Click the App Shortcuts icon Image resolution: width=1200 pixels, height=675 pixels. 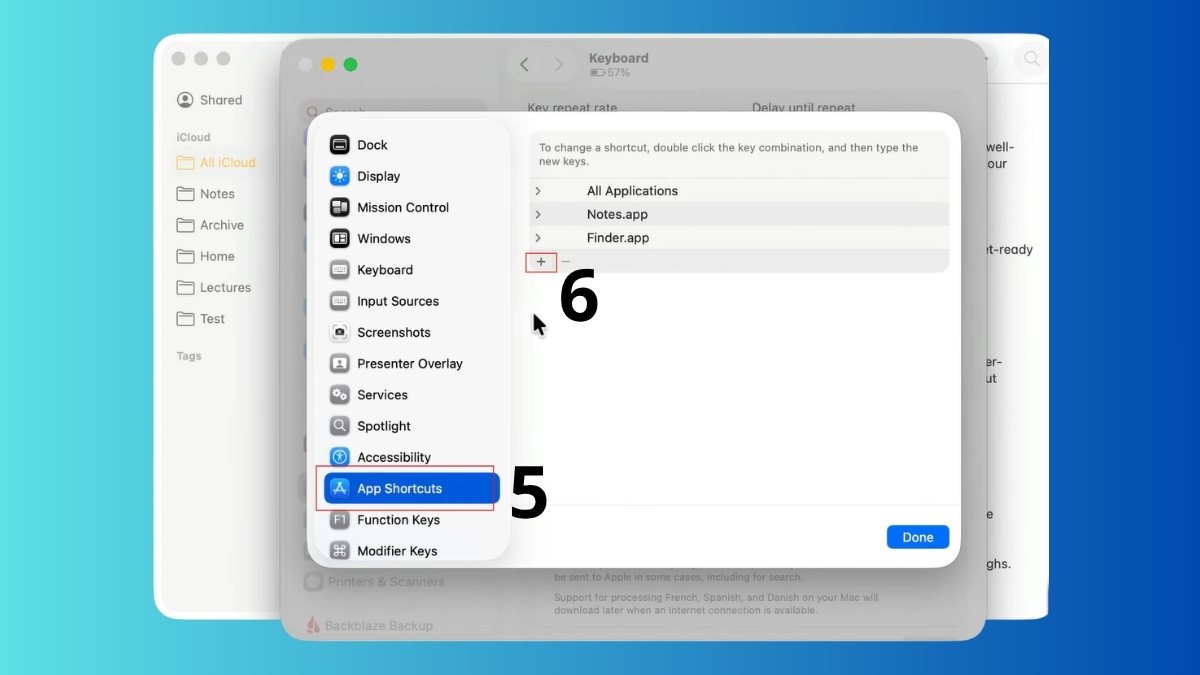point(340,488)
